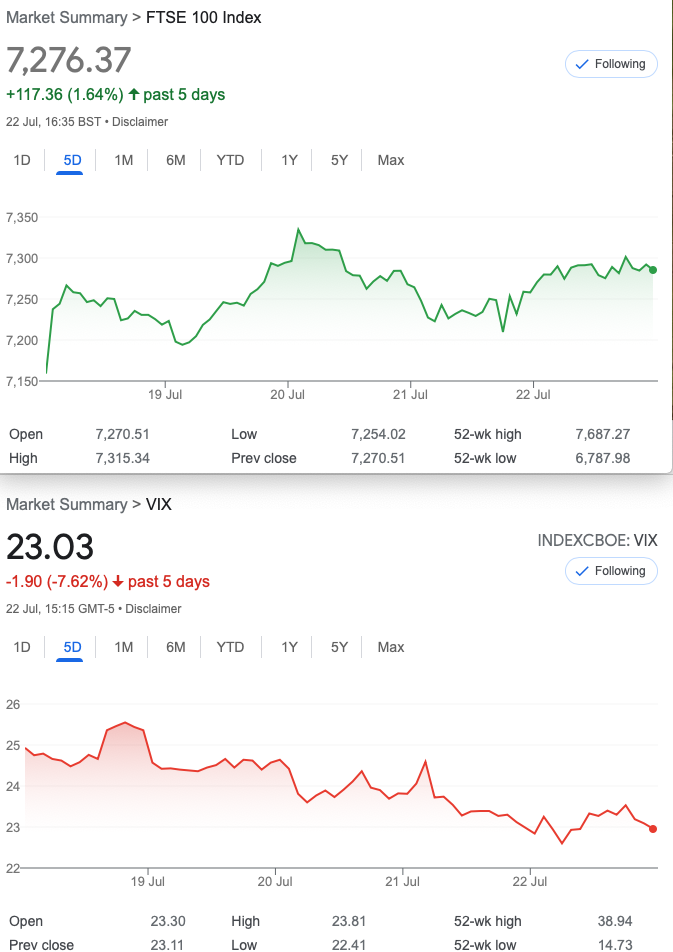
Task: Click the +117.36 (1.64%) change text
Action: [x=64, y=95]
